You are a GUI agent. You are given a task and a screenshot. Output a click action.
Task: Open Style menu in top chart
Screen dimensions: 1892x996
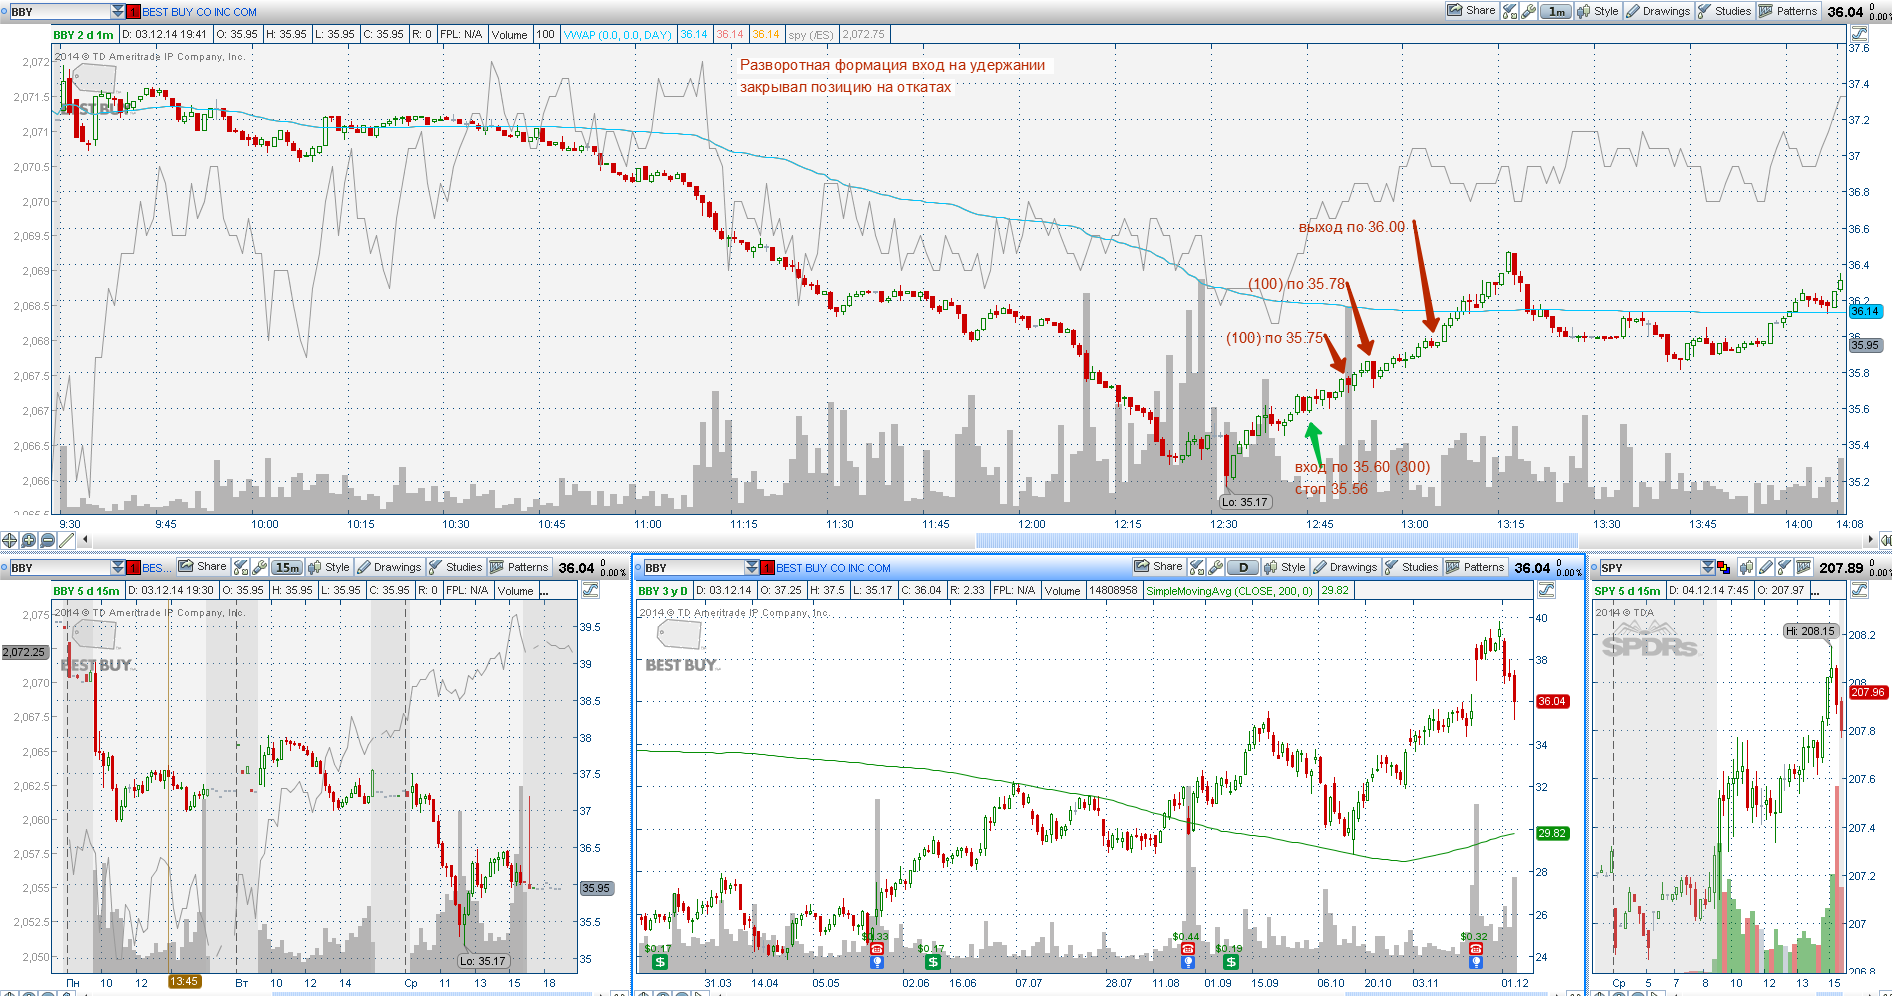[x=1597, y=11]
